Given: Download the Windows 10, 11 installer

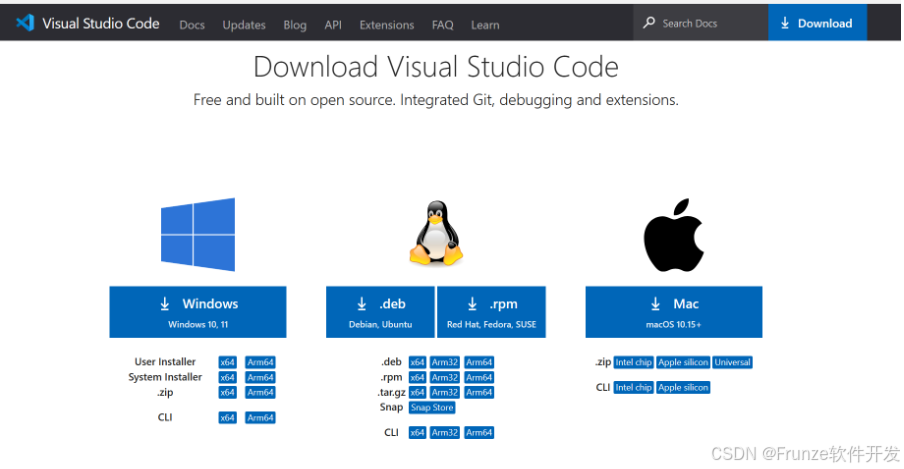Looking at the screenshot, I should (198, 312).
